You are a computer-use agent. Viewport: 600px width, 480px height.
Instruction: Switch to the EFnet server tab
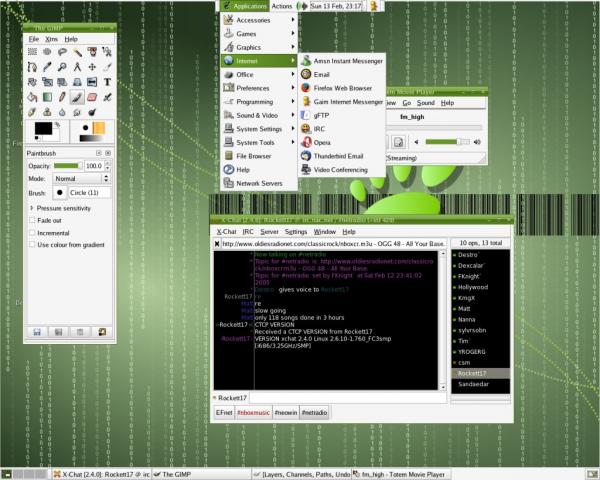pyautogui.click(x=224, y=413)
